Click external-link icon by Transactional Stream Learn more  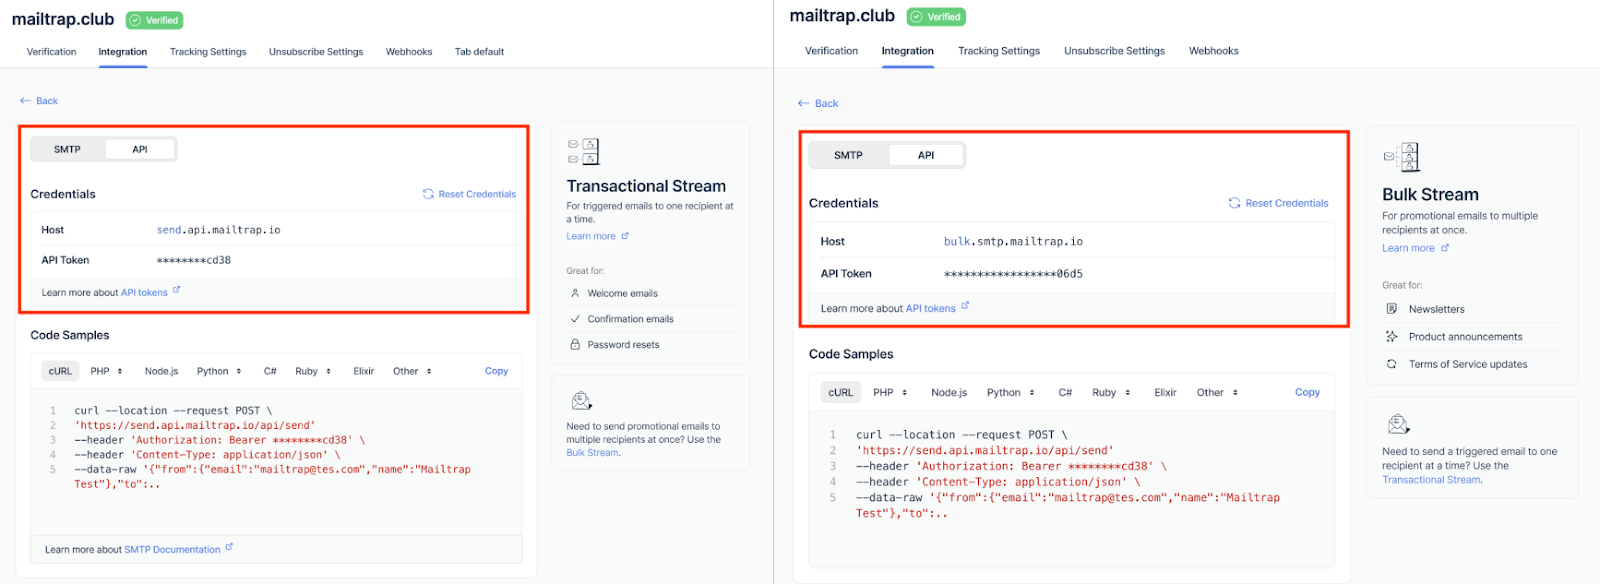625,236
